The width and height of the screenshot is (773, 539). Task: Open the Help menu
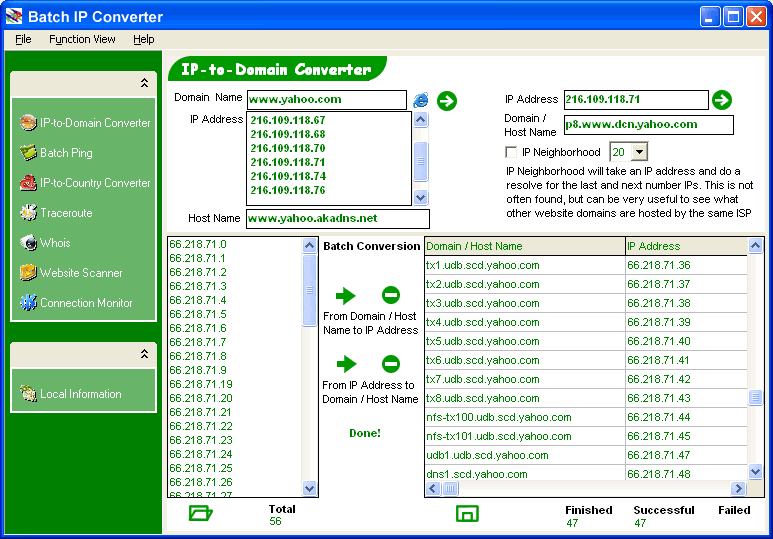143,39
